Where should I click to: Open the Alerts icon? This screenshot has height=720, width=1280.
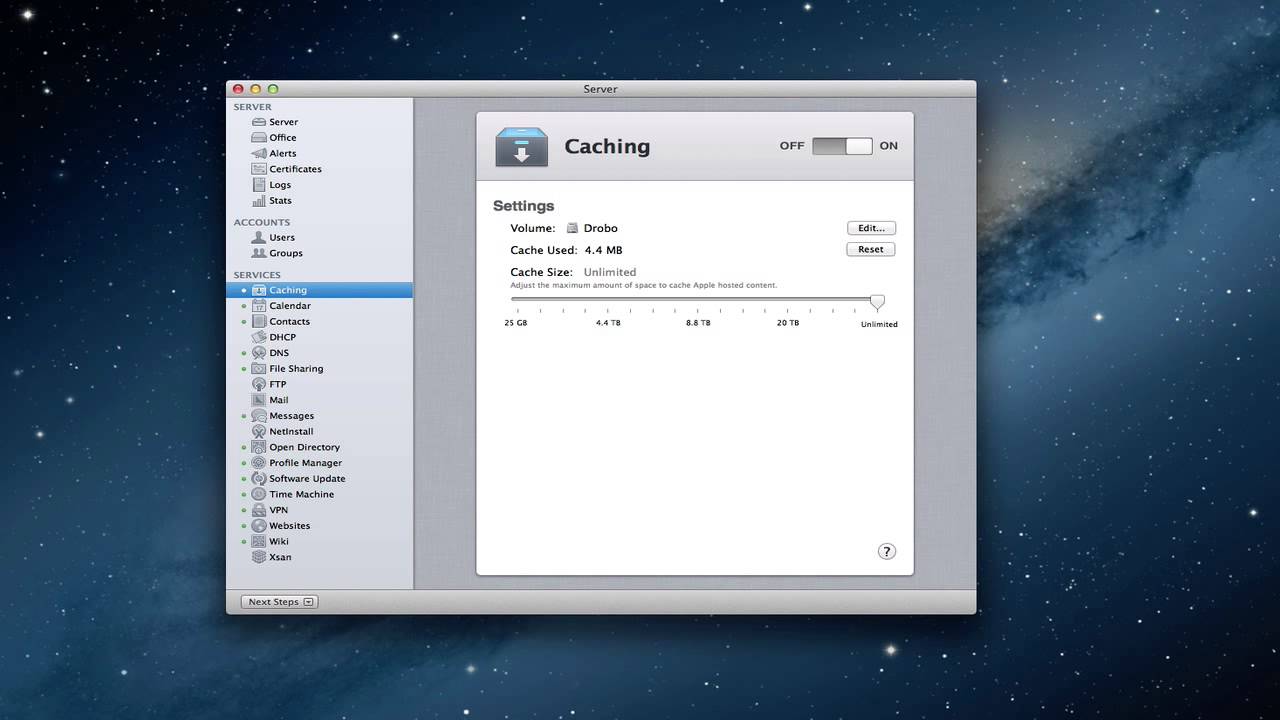tap(259, 153)
